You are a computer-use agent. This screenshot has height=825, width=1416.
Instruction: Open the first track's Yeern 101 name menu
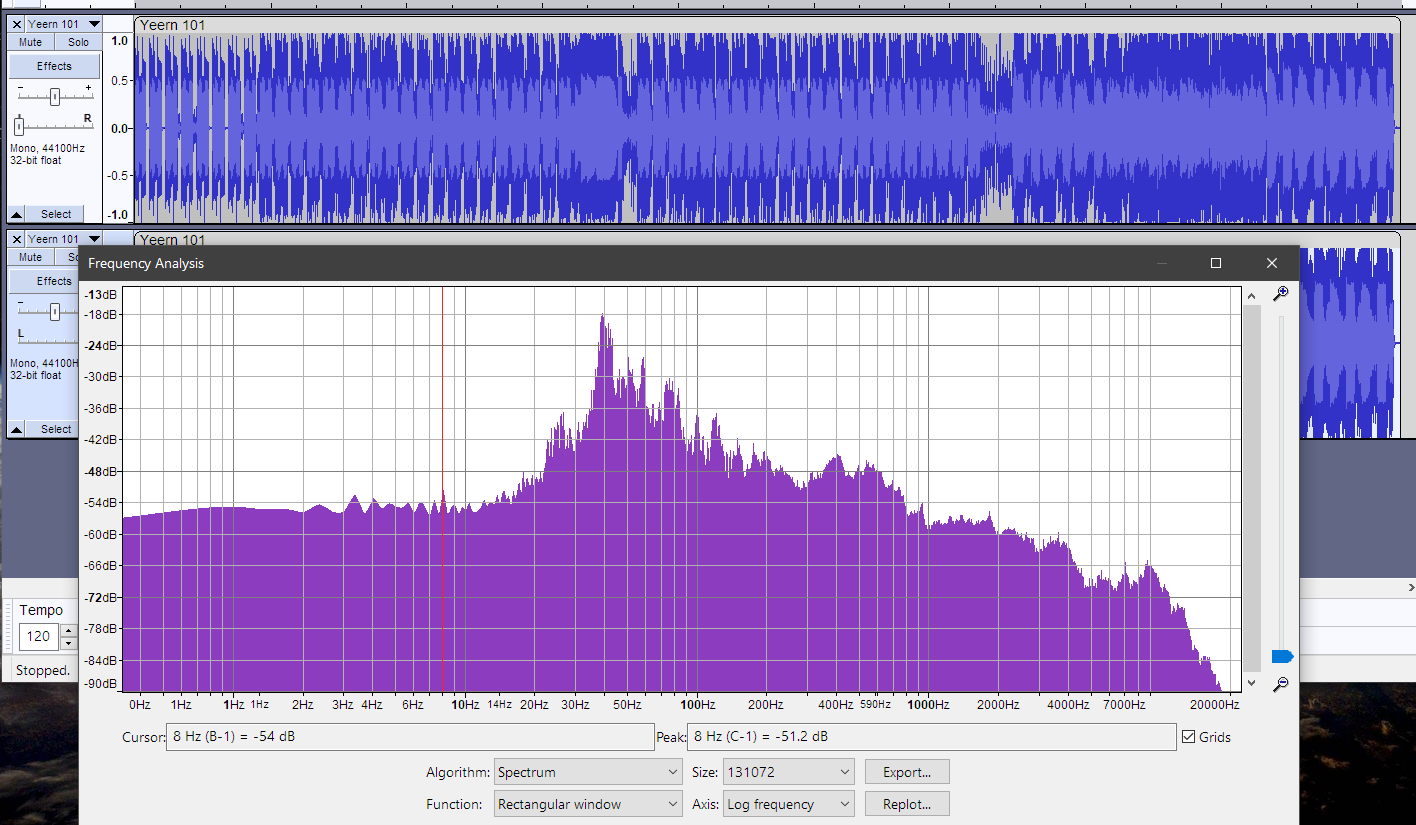(x=65, y=24)
